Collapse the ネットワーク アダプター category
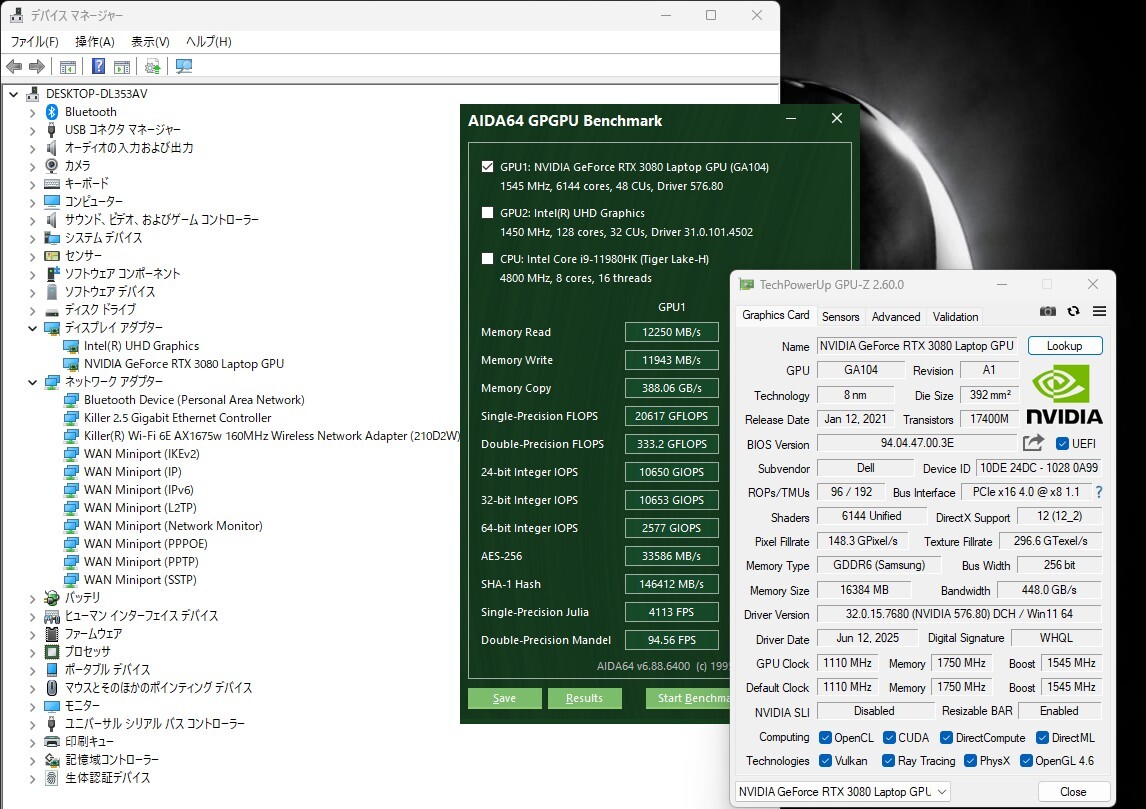The width and height of the screenshot is (1146, 809). 32,382
